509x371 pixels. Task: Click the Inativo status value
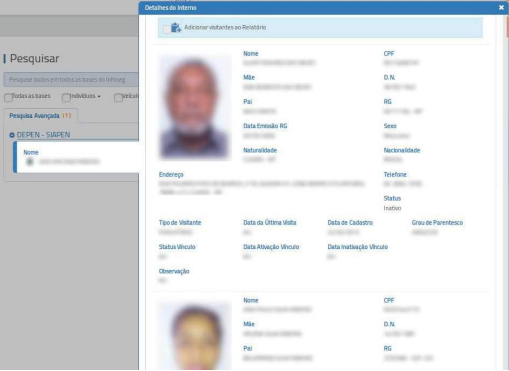tap(392, 208)
